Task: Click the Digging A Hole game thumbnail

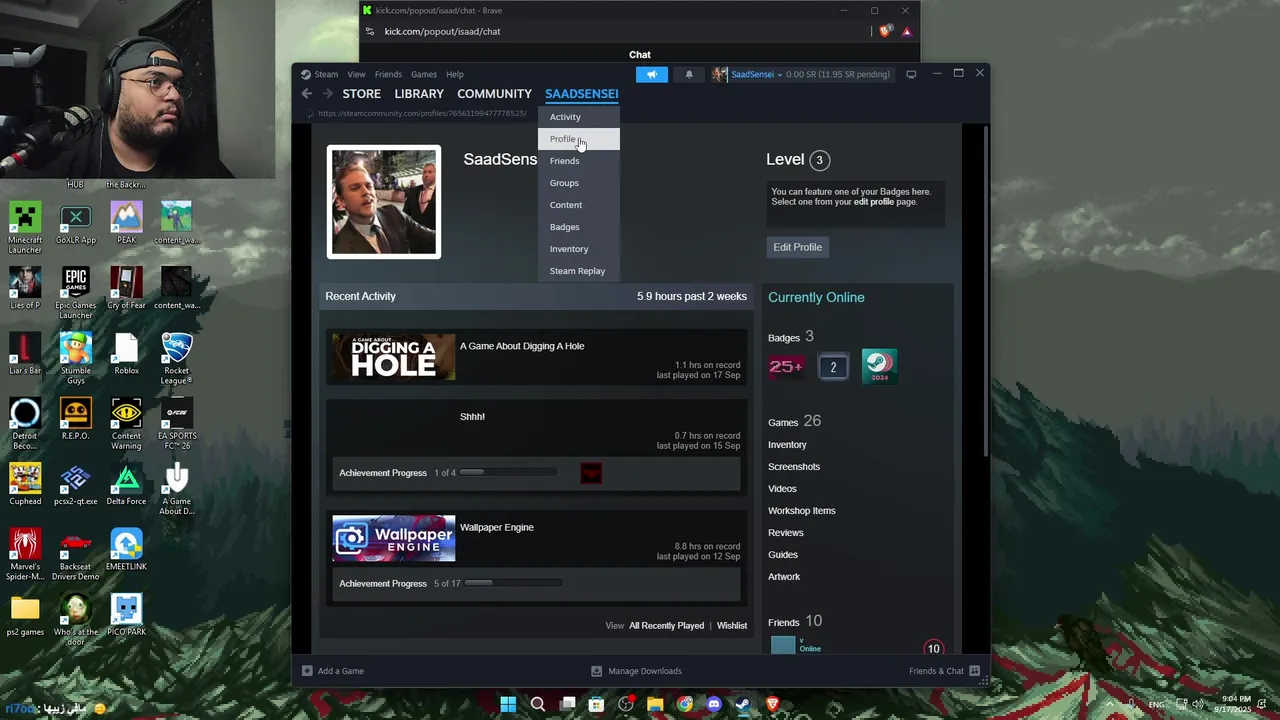Action: [x=394, y=358]
